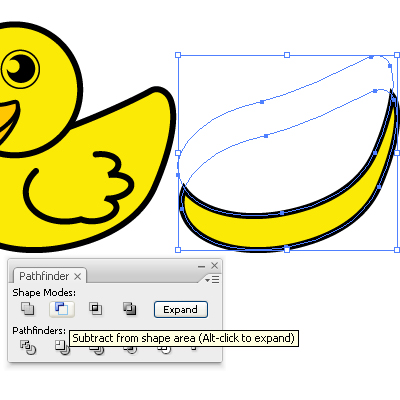Image resolution: width=400 pixels, height=400 pixels.
Task: Close the Pathfinder tab with its x
Action: (x=77, y=276)
